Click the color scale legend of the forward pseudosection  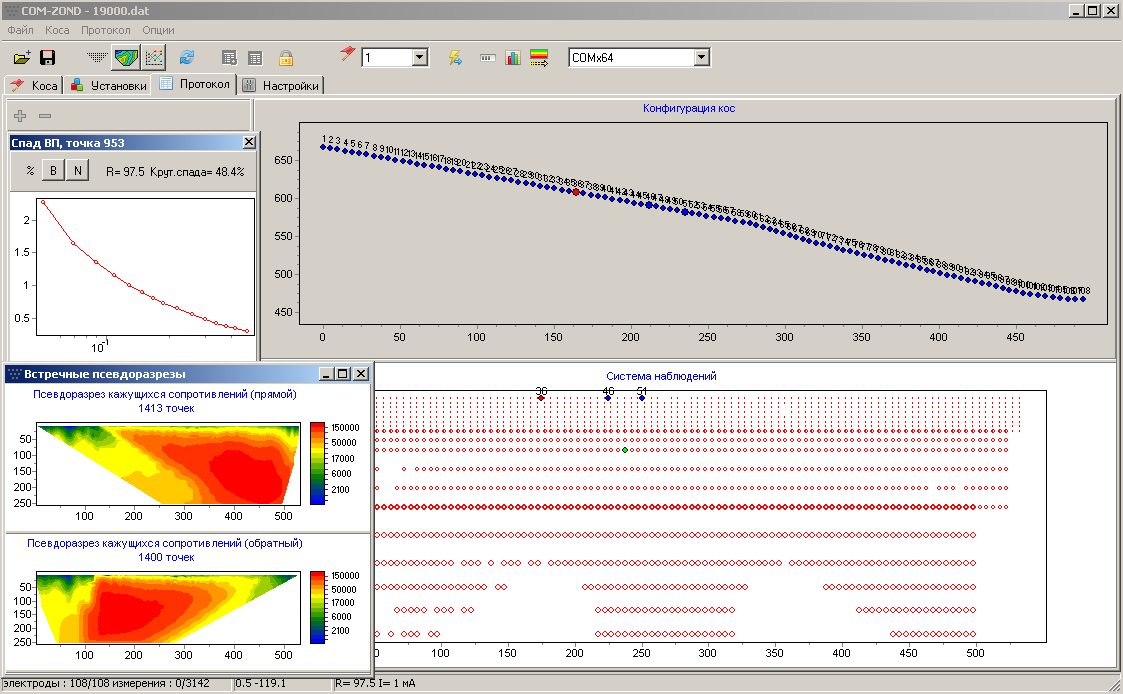317,463
